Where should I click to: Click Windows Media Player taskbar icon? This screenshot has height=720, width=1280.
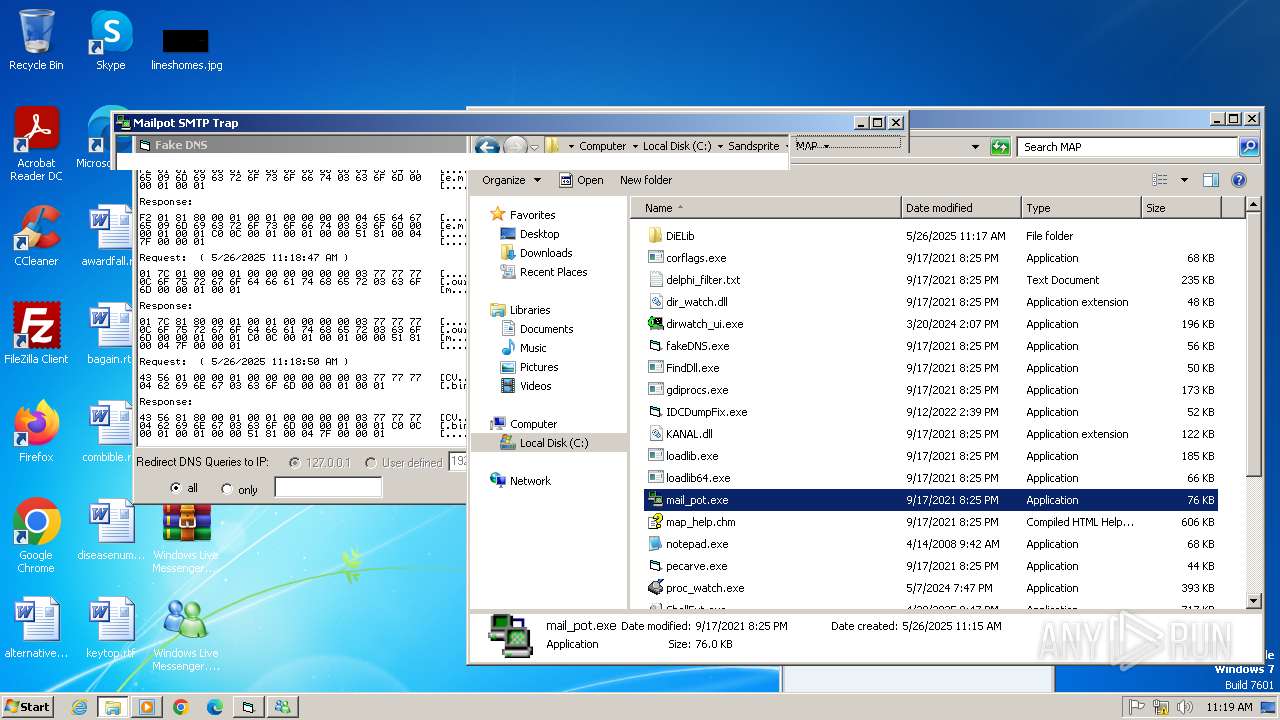pyautogui.click(x=146, y=707)
